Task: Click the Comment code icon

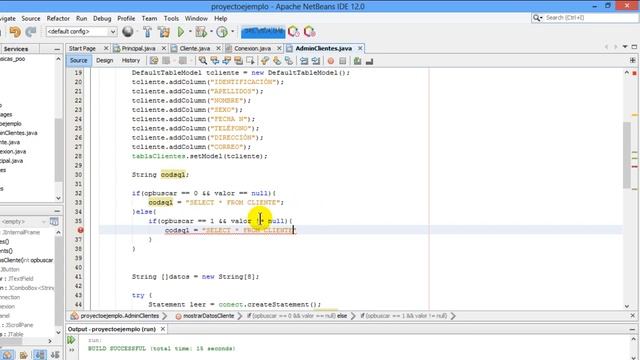Action: coord(358,61)
